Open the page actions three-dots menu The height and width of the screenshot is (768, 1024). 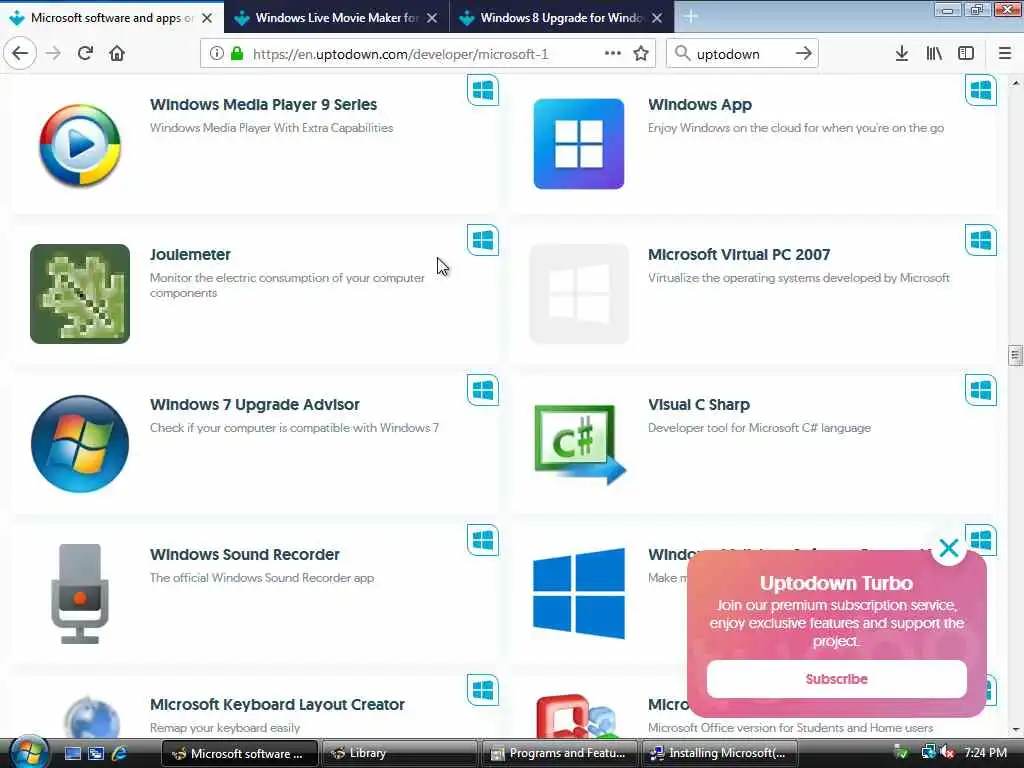pos(613,54)
